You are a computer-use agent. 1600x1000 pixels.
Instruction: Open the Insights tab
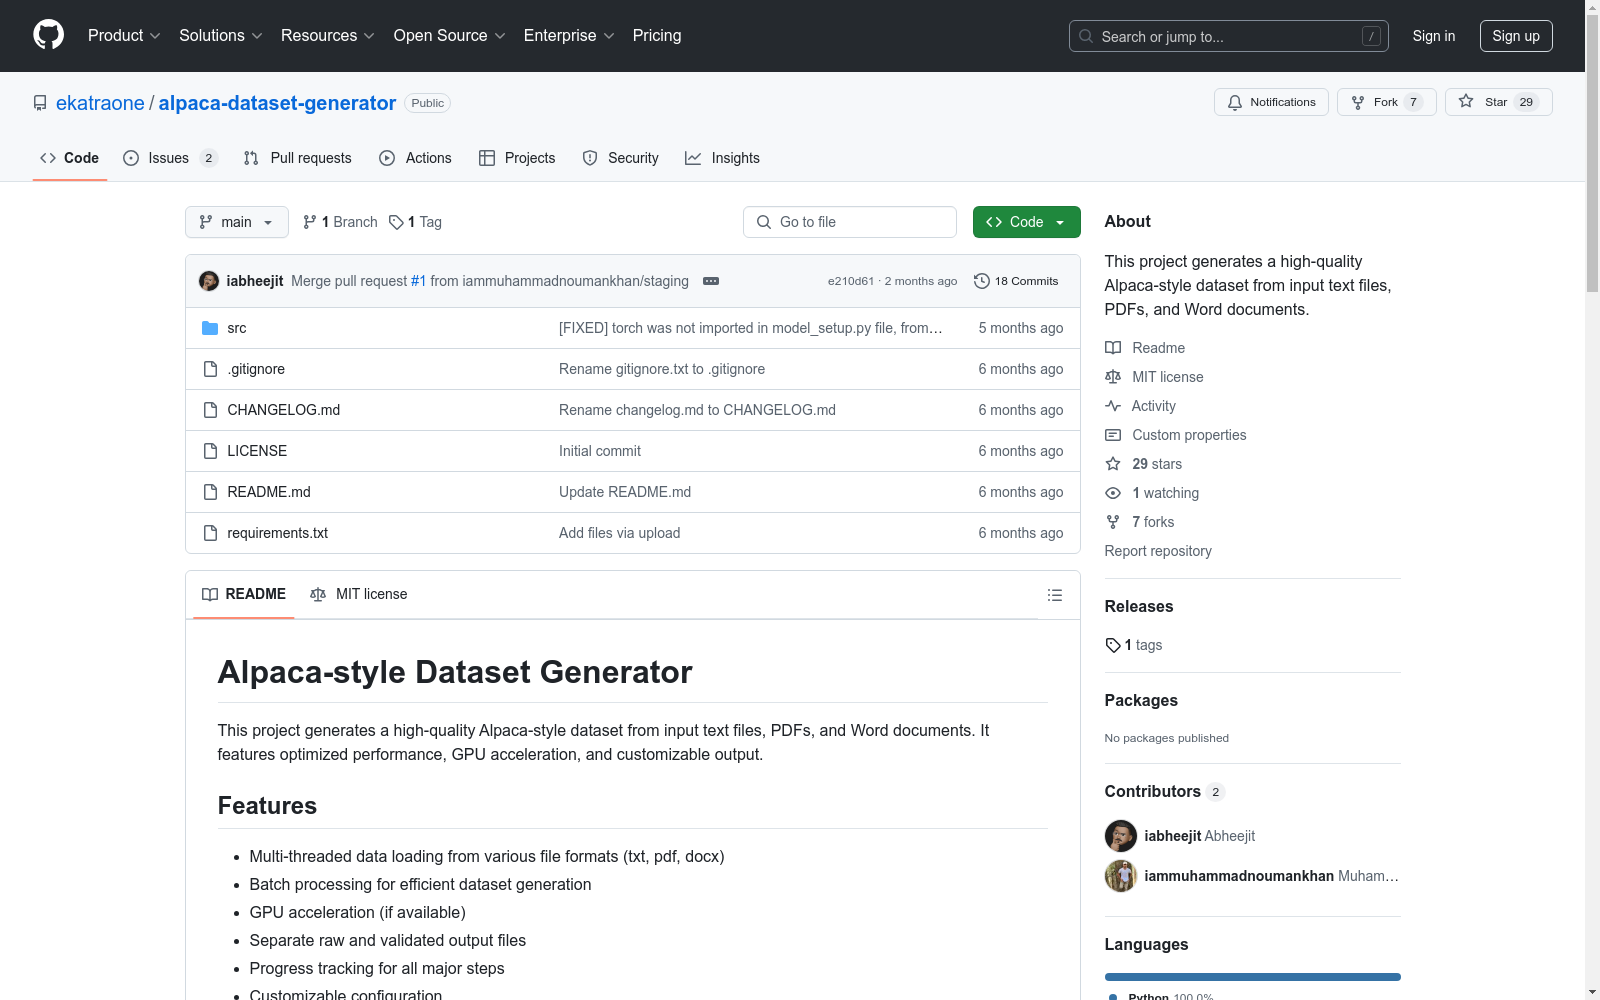722,158
